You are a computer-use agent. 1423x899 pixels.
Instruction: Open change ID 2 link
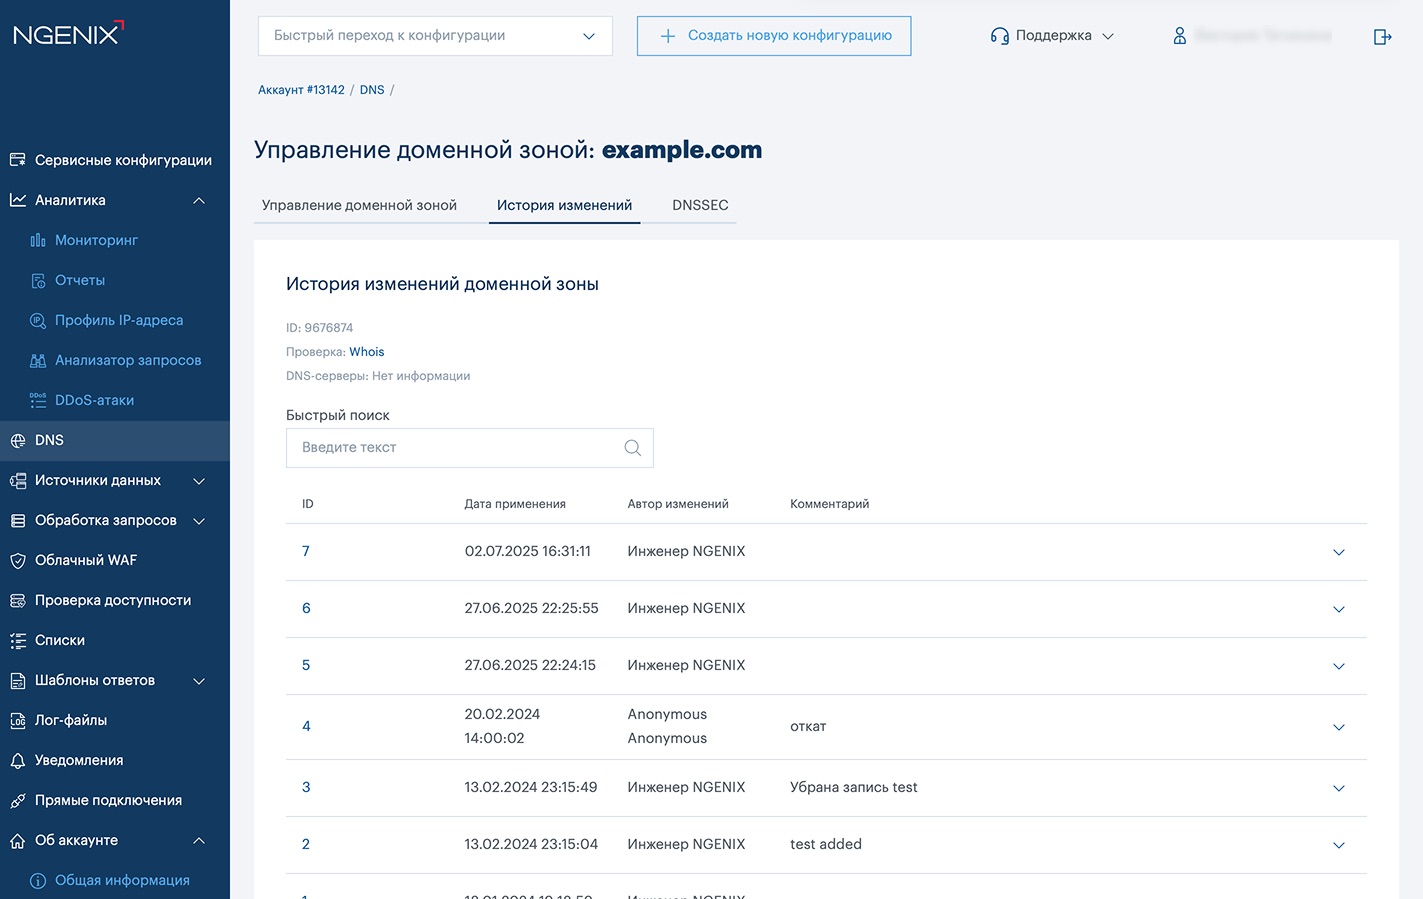[306, 844]
